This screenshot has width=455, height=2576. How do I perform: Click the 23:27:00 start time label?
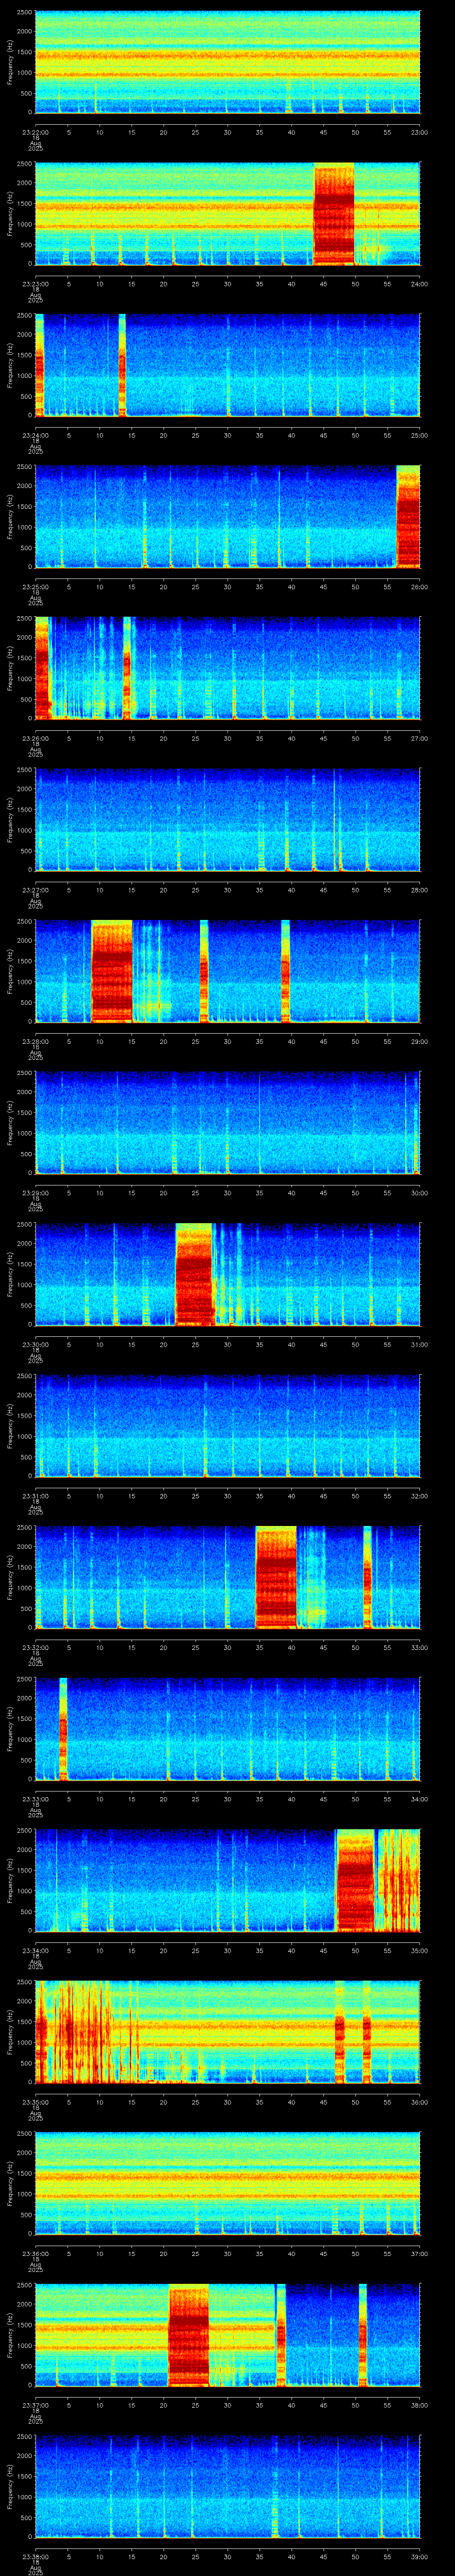pyautogui.click(x=35, y=890)
